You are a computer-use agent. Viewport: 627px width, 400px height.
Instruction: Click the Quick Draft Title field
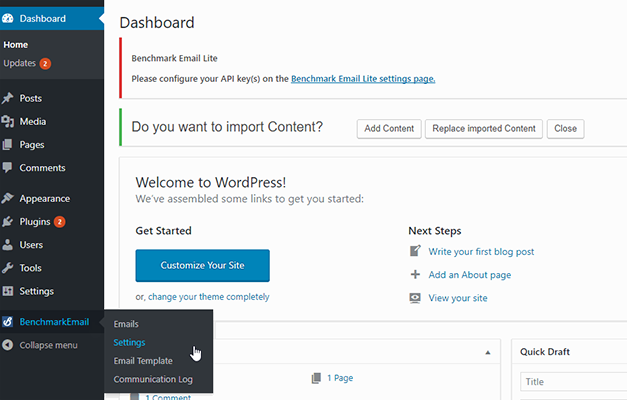click(x=572, y=382)
